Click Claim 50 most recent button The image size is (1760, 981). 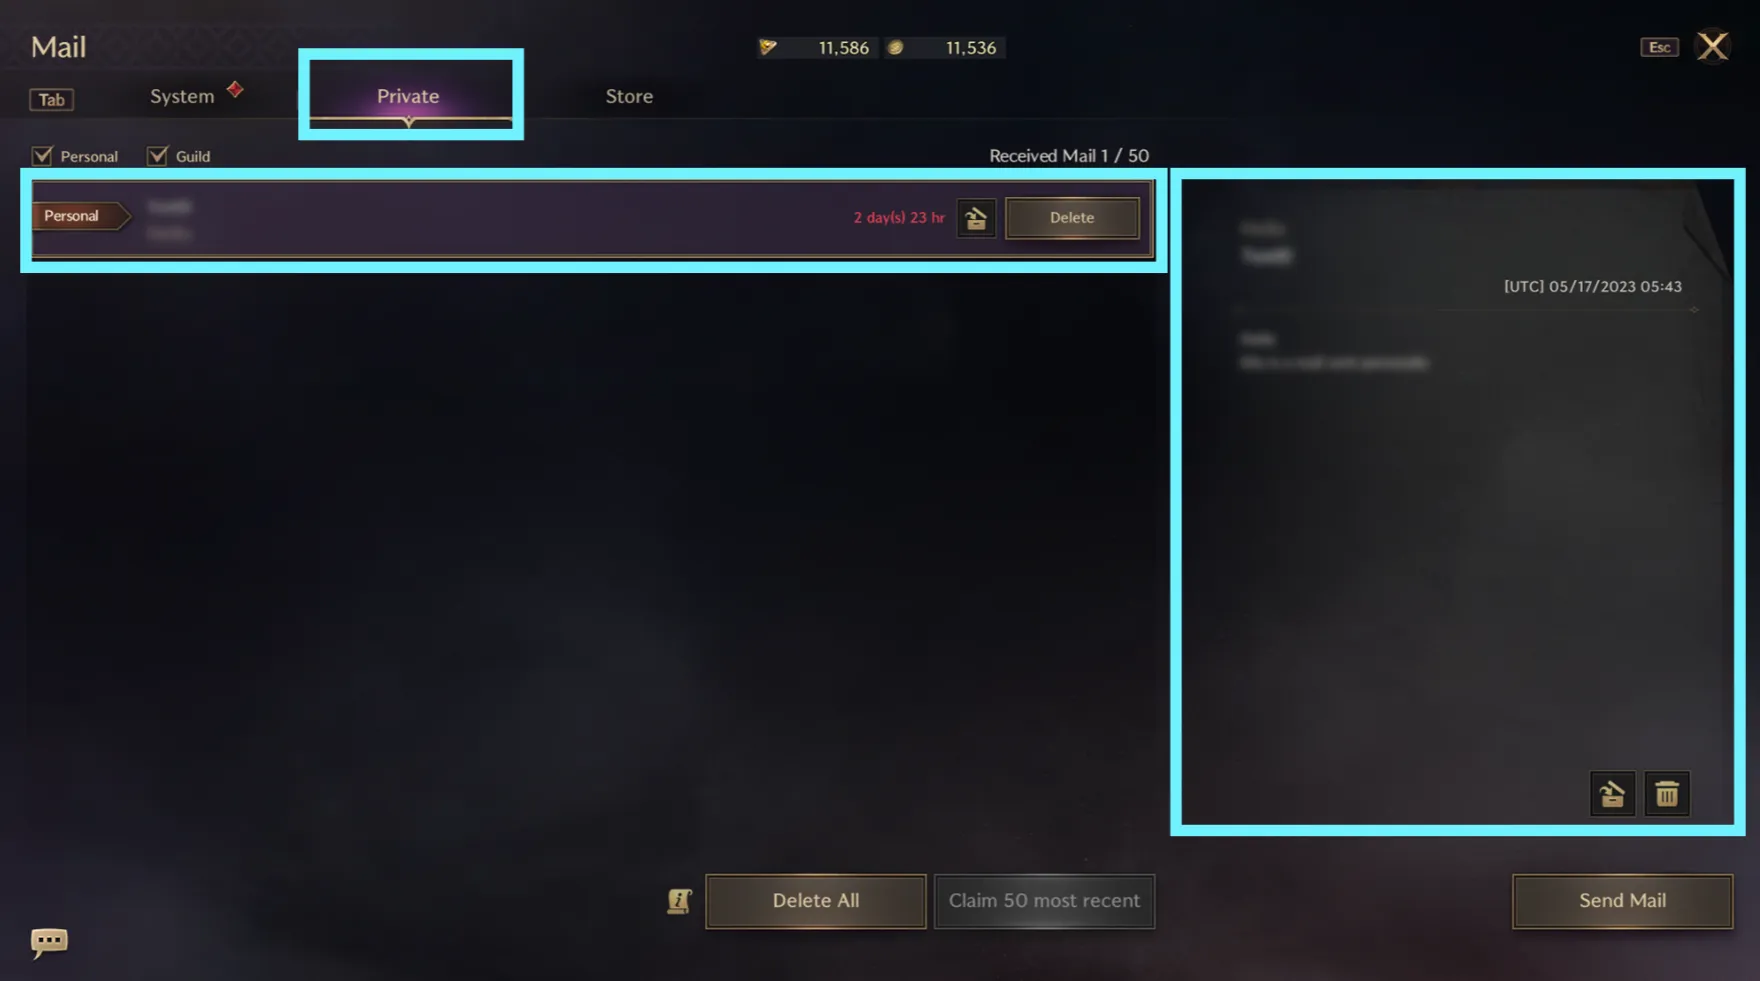tap(1044, 901)
